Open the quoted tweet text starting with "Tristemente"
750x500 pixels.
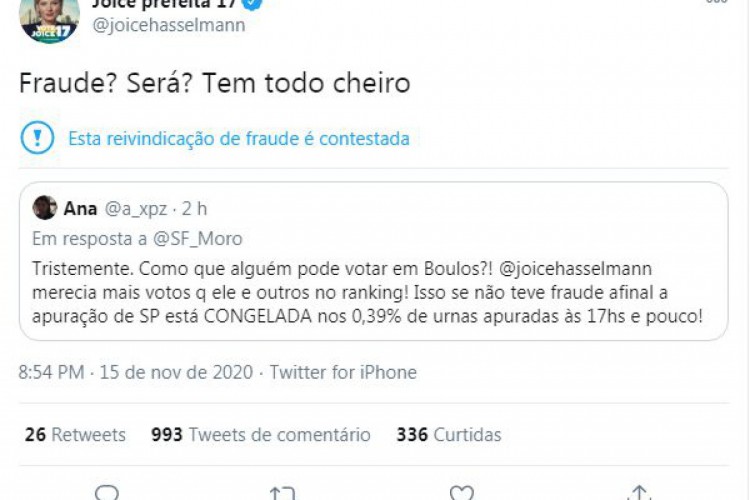[367, 292]
